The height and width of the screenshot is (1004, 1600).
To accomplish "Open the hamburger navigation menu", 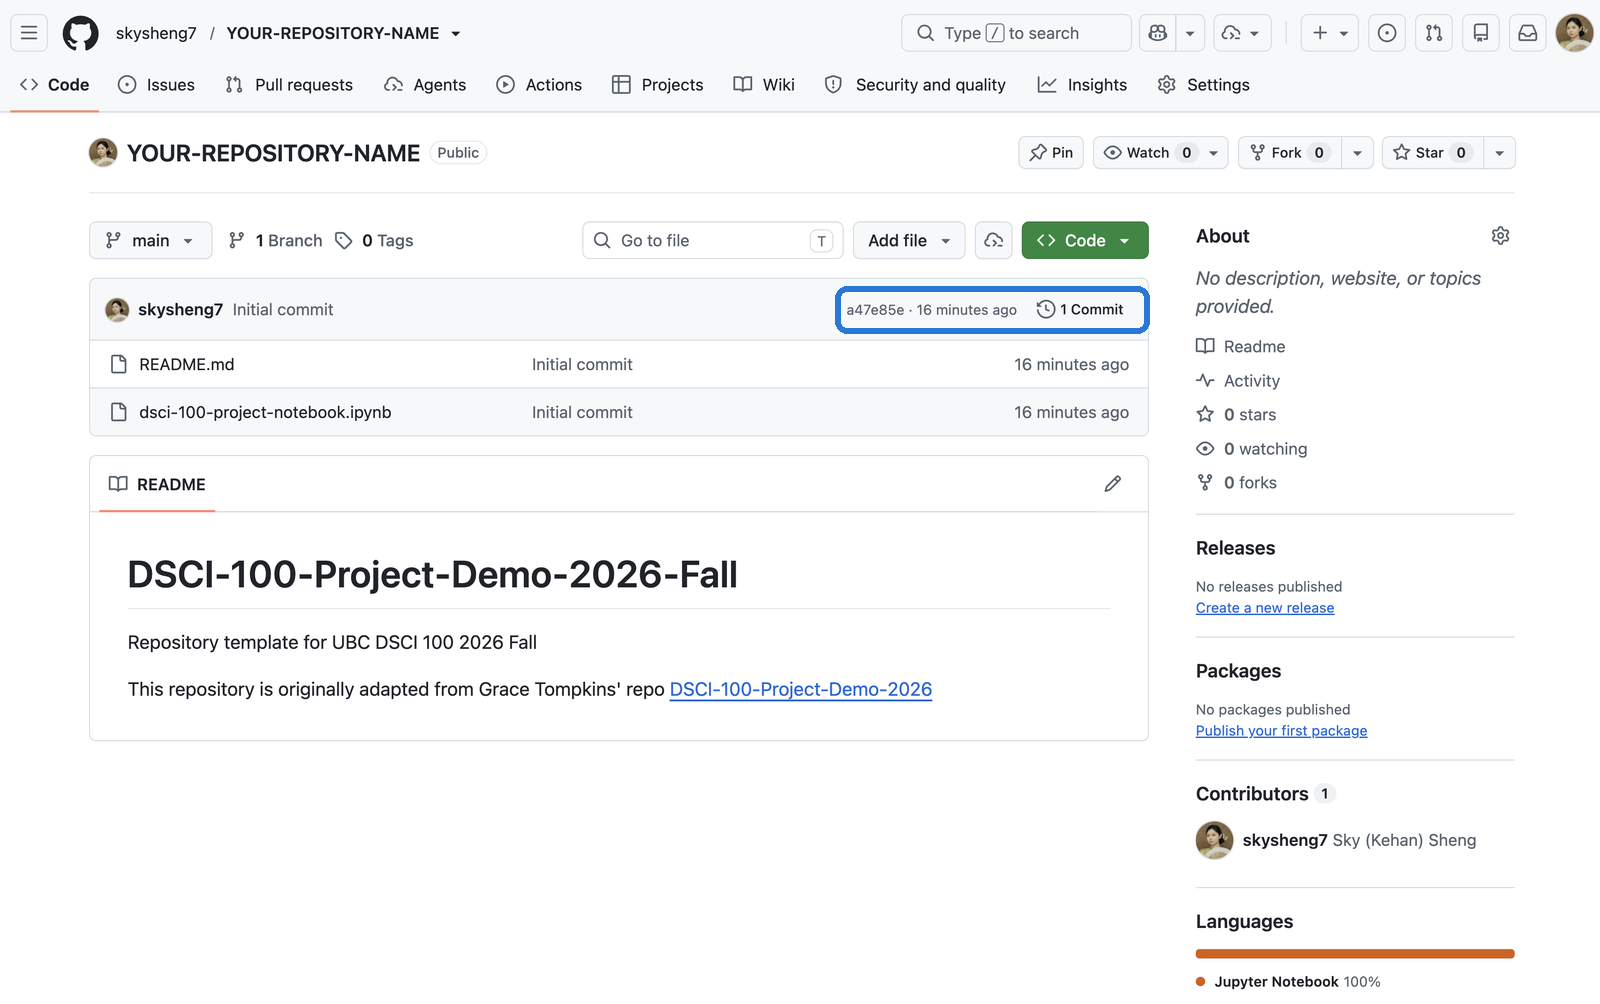I will [29, 33].
